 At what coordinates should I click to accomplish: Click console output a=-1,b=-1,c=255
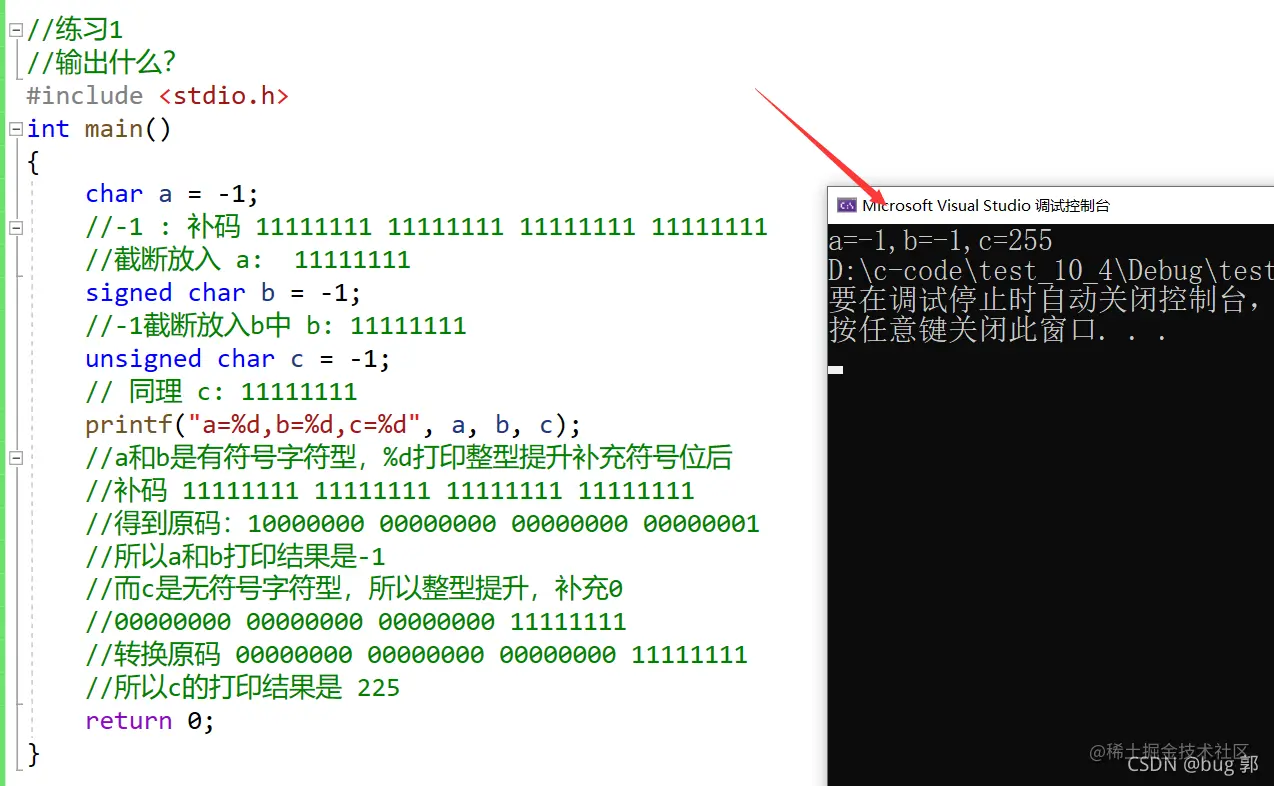[940, 241]
